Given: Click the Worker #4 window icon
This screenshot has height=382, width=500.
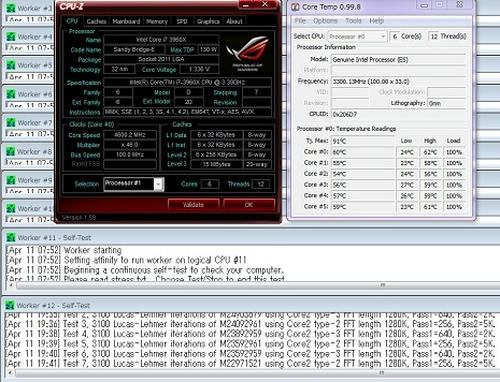Looking at the screenshot, I should 11,37.
